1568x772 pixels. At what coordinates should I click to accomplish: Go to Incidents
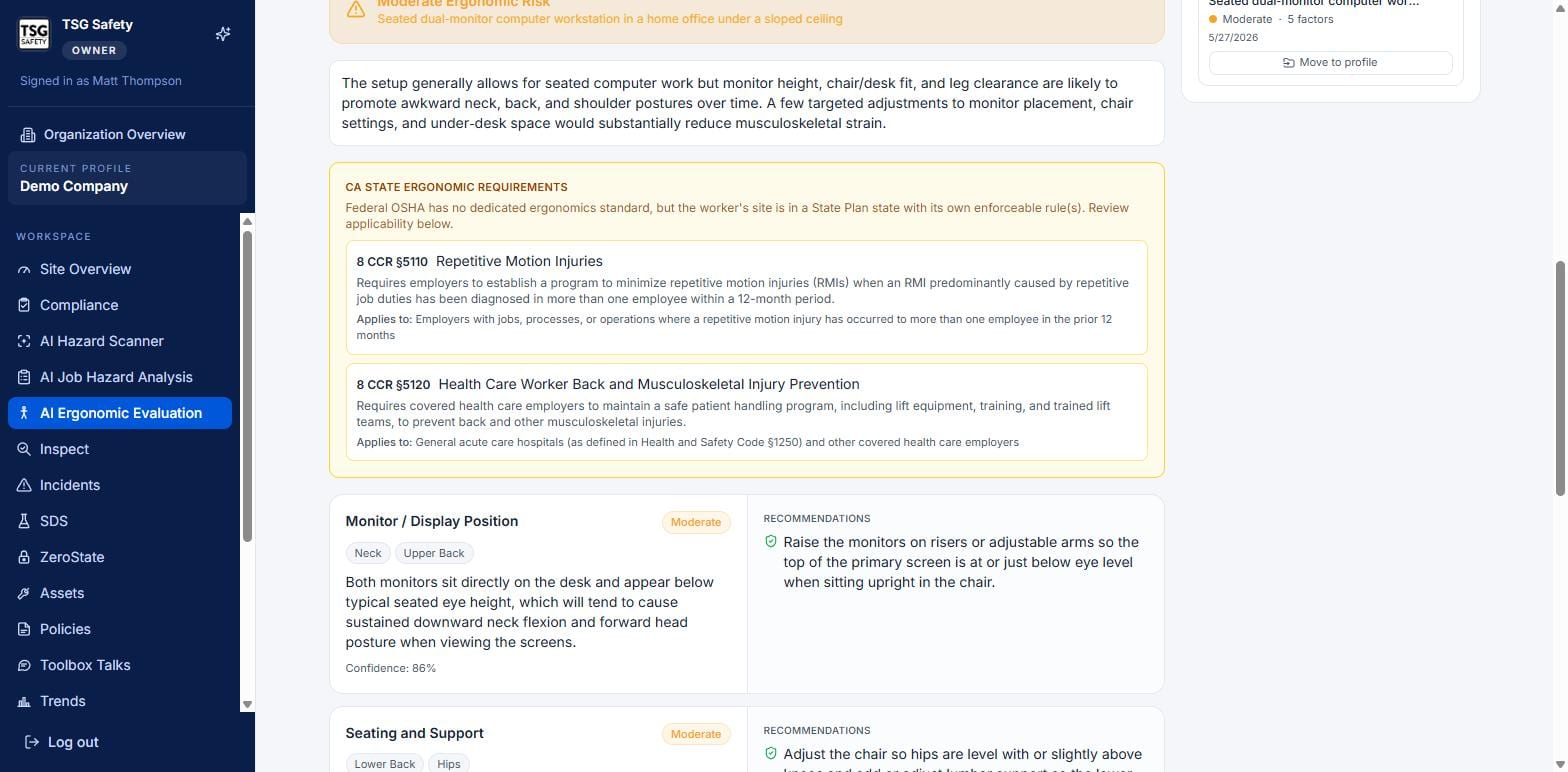120,485
